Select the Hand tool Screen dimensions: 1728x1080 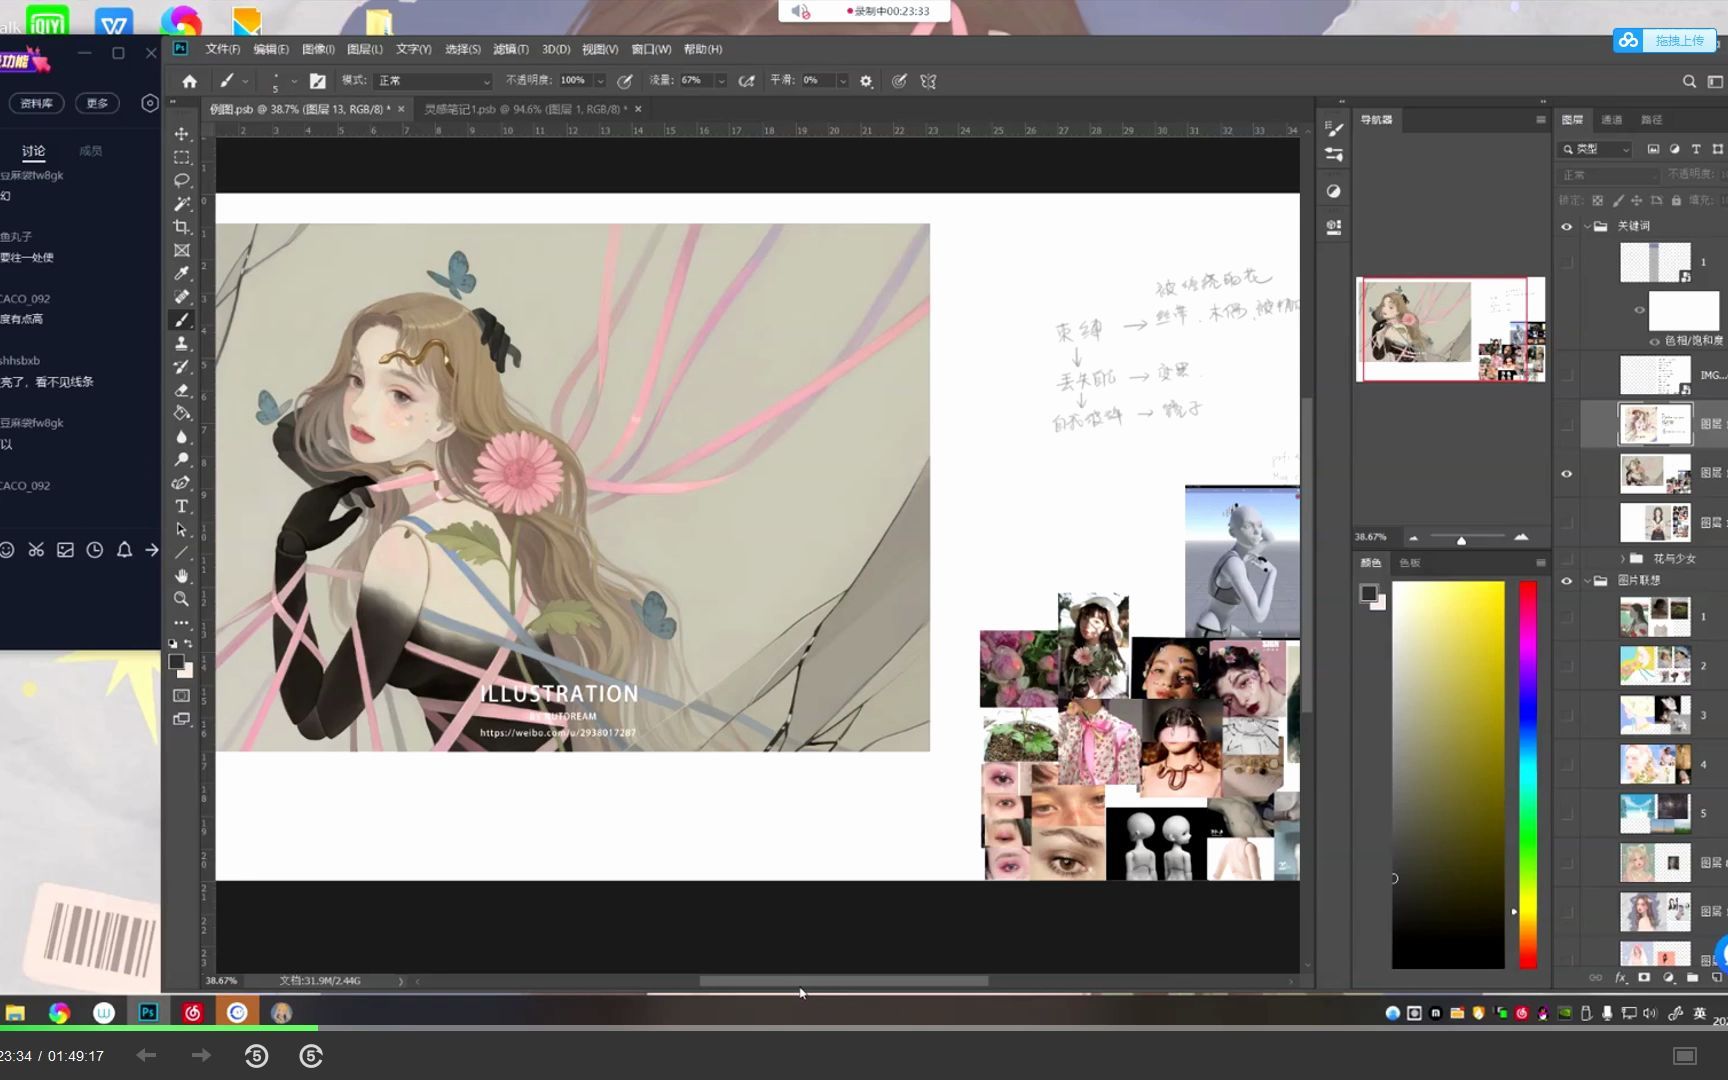click(181, 576)
